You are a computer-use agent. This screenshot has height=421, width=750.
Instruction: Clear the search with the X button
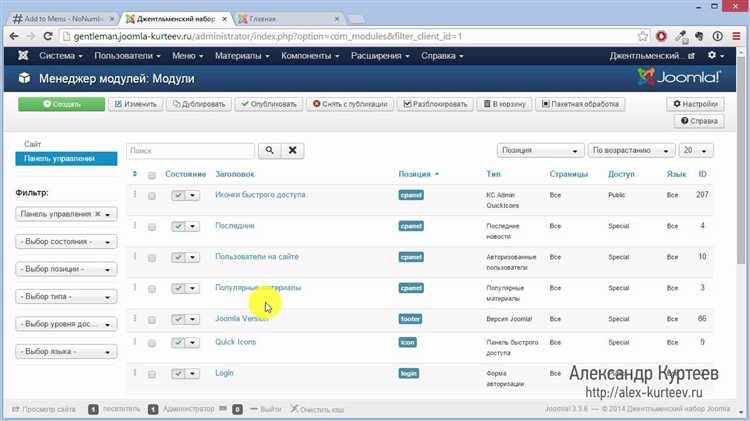[292, 150]
